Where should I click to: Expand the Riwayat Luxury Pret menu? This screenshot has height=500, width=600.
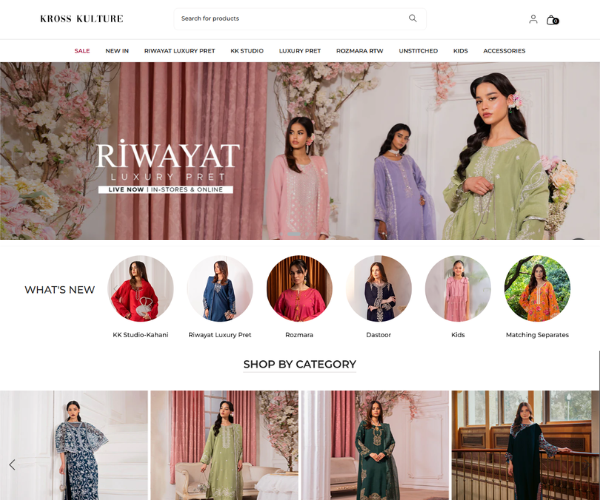(x=181, y=51)
